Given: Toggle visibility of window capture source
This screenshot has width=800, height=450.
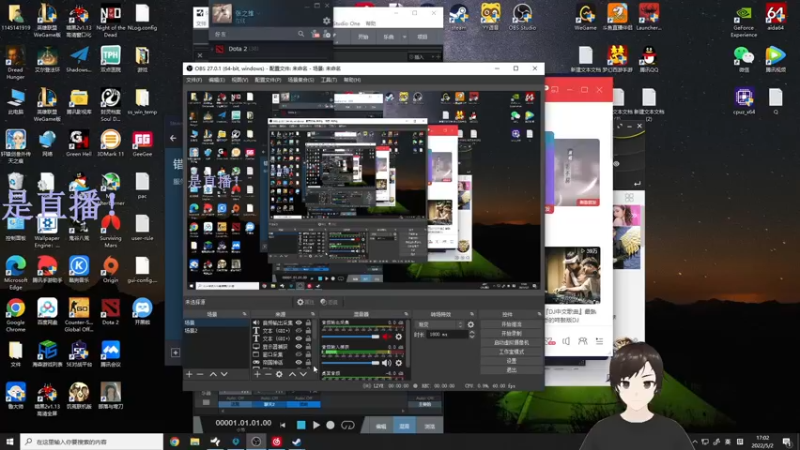Looking at the screenshot, I should pyautogui.click(x=299, y=355).
